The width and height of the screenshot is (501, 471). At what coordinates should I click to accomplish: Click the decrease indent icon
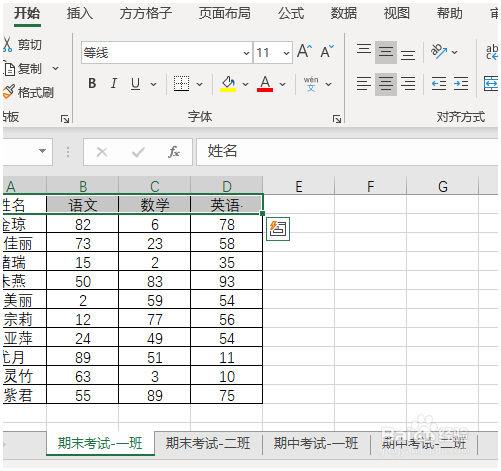(439, 84)
